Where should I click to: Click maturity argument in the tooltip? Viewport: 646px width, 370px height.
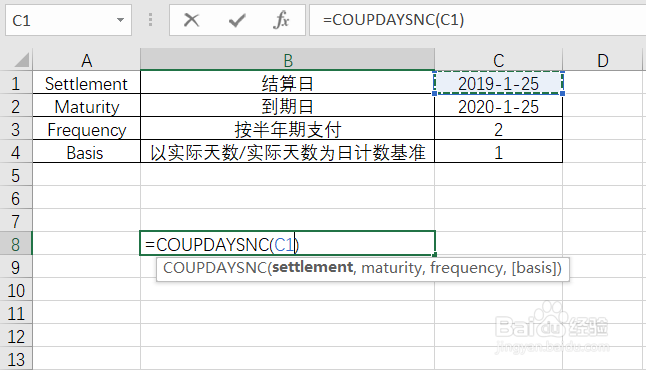coord(391,268)
